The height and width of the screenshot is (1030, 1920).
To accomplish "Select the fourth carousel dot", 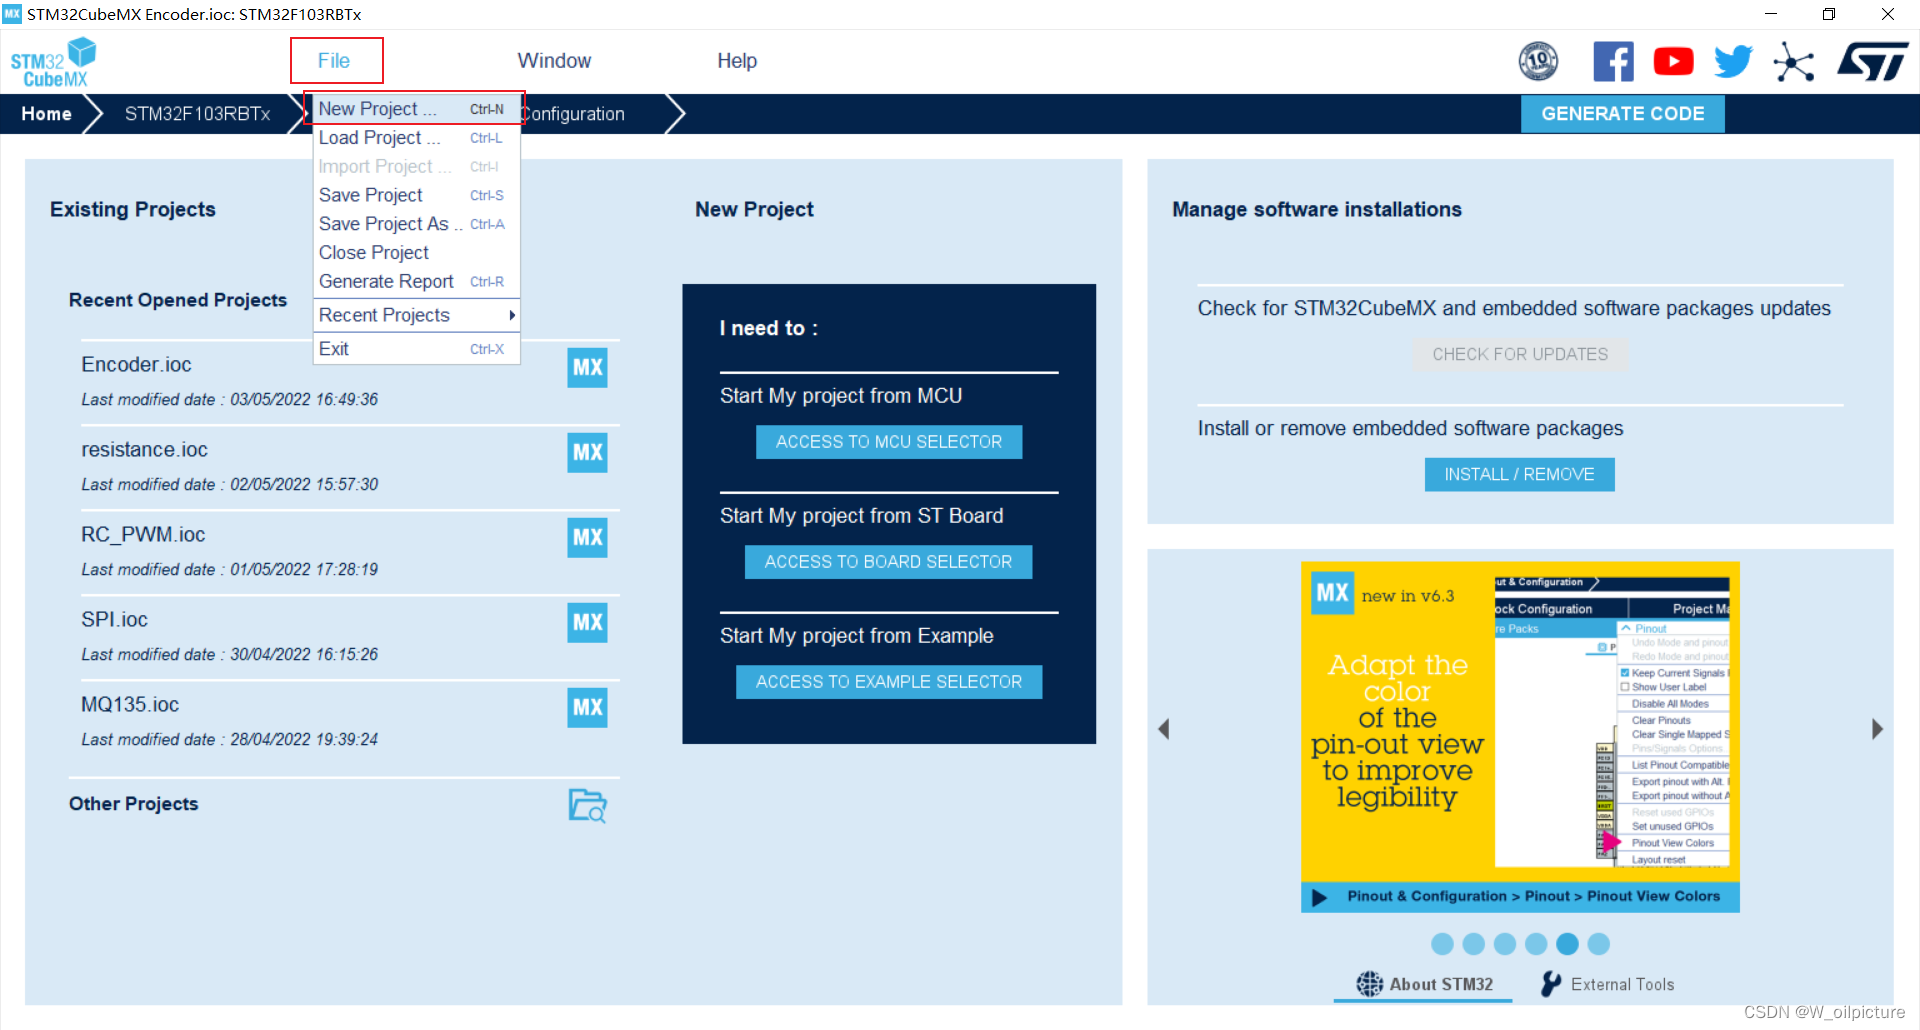I will 1536,944.
